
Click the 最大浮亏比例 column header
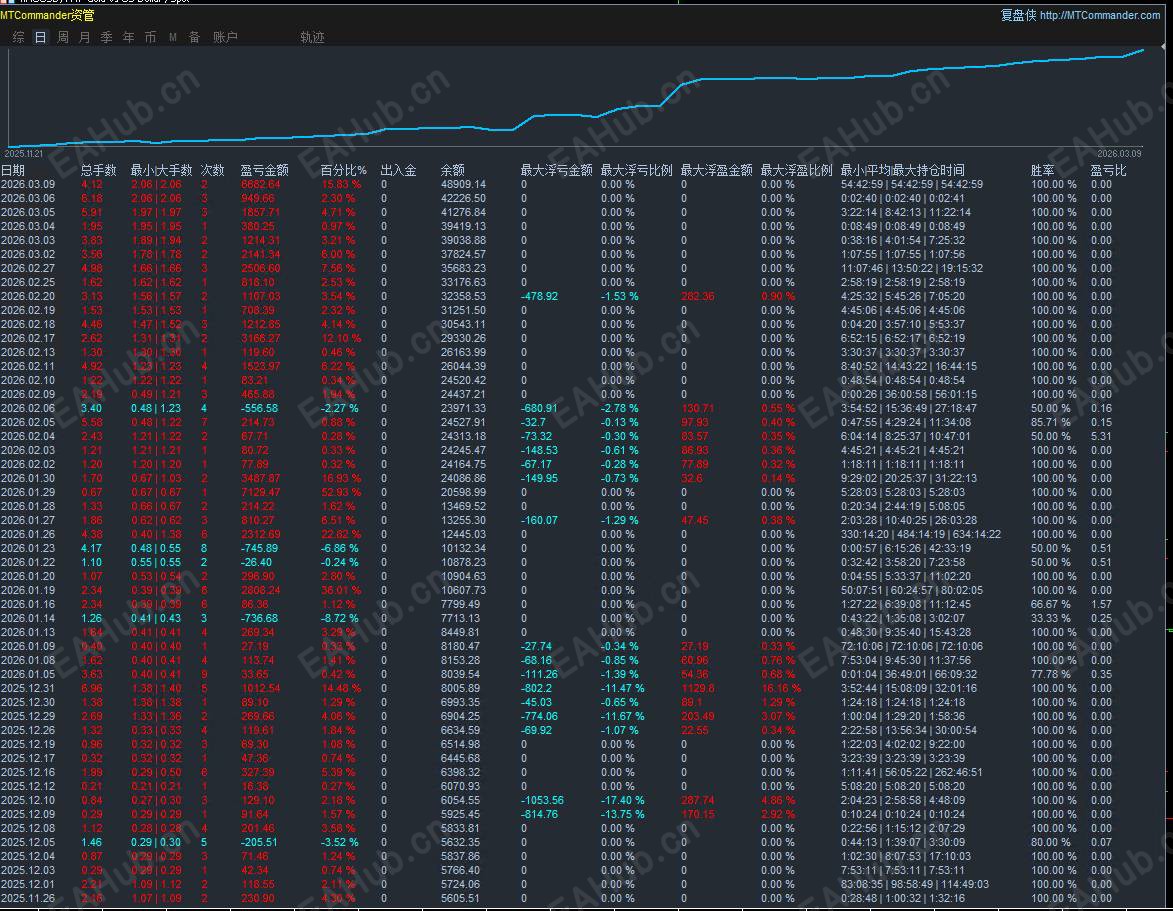(x=637, y=171)
